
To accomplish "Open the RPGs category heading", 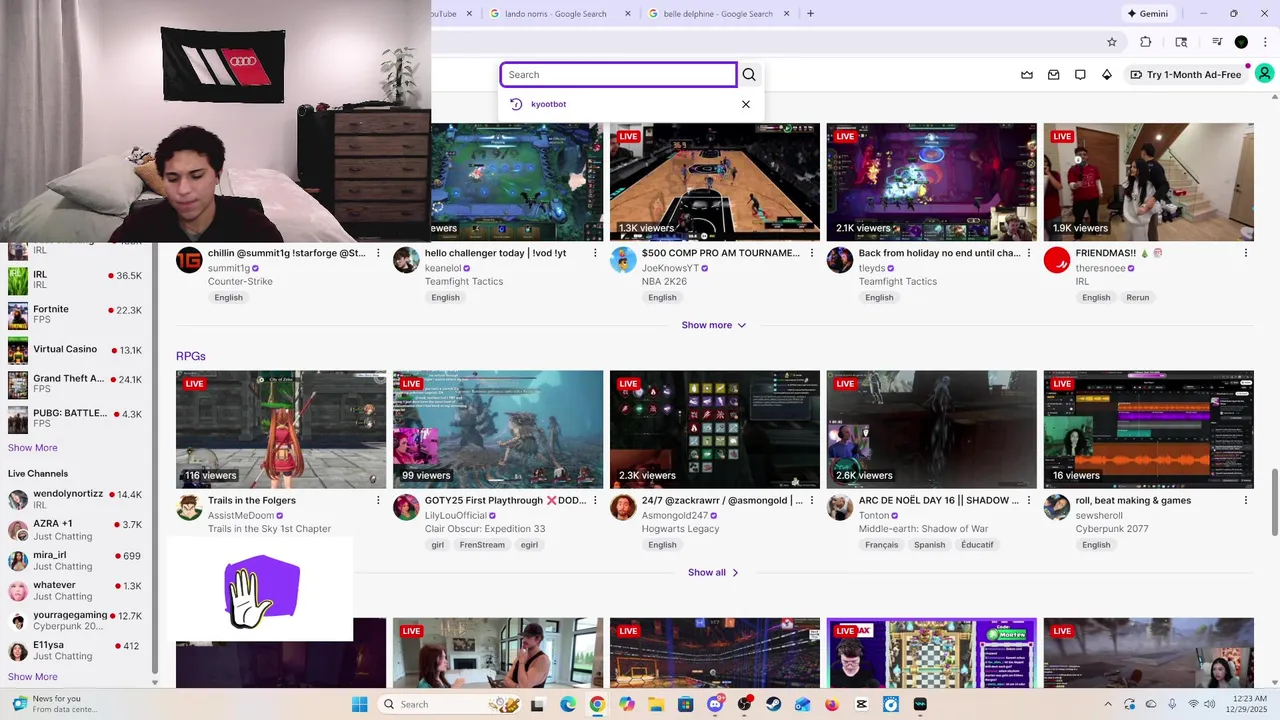I will click(191, 356).
